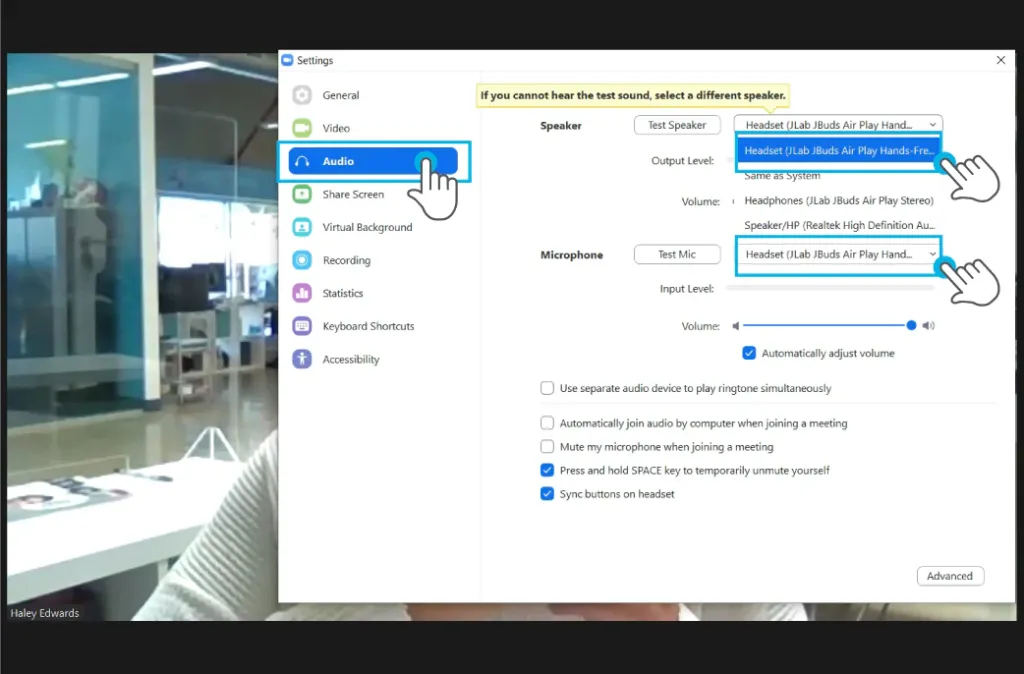Viewport: 1024px width, 674px height.
Task: Open Statistics in the sidebar
Action: (x=342, y=293)
